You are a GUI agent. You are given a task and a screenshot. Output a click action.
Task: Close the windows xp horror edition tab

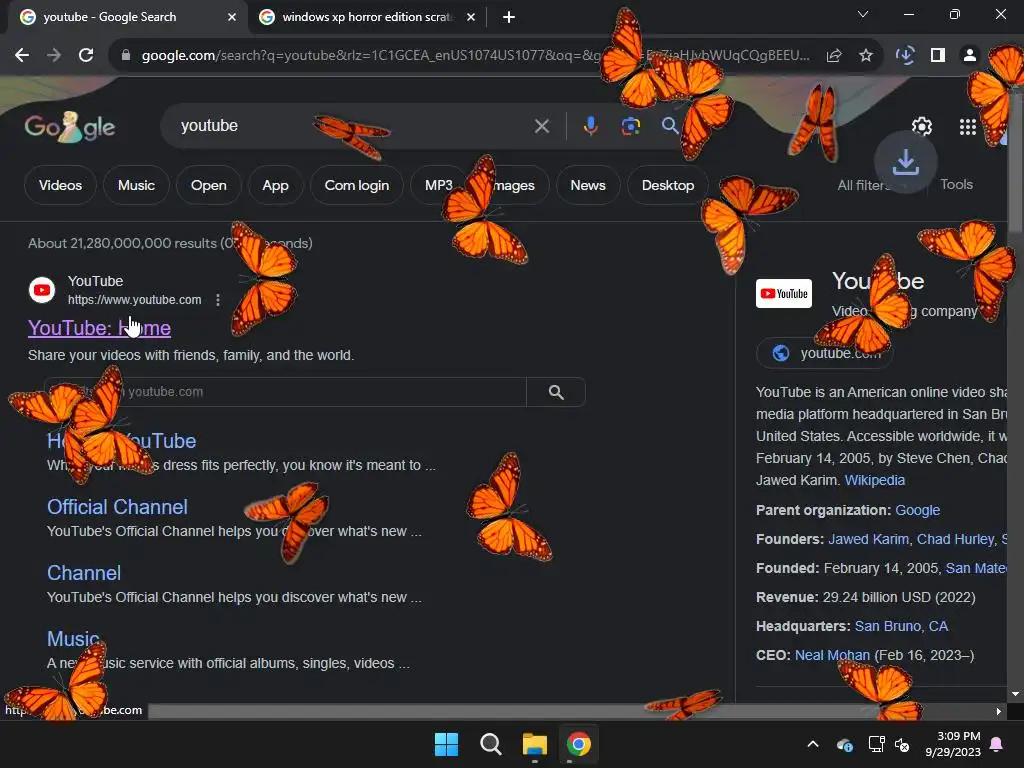(471, 18)
